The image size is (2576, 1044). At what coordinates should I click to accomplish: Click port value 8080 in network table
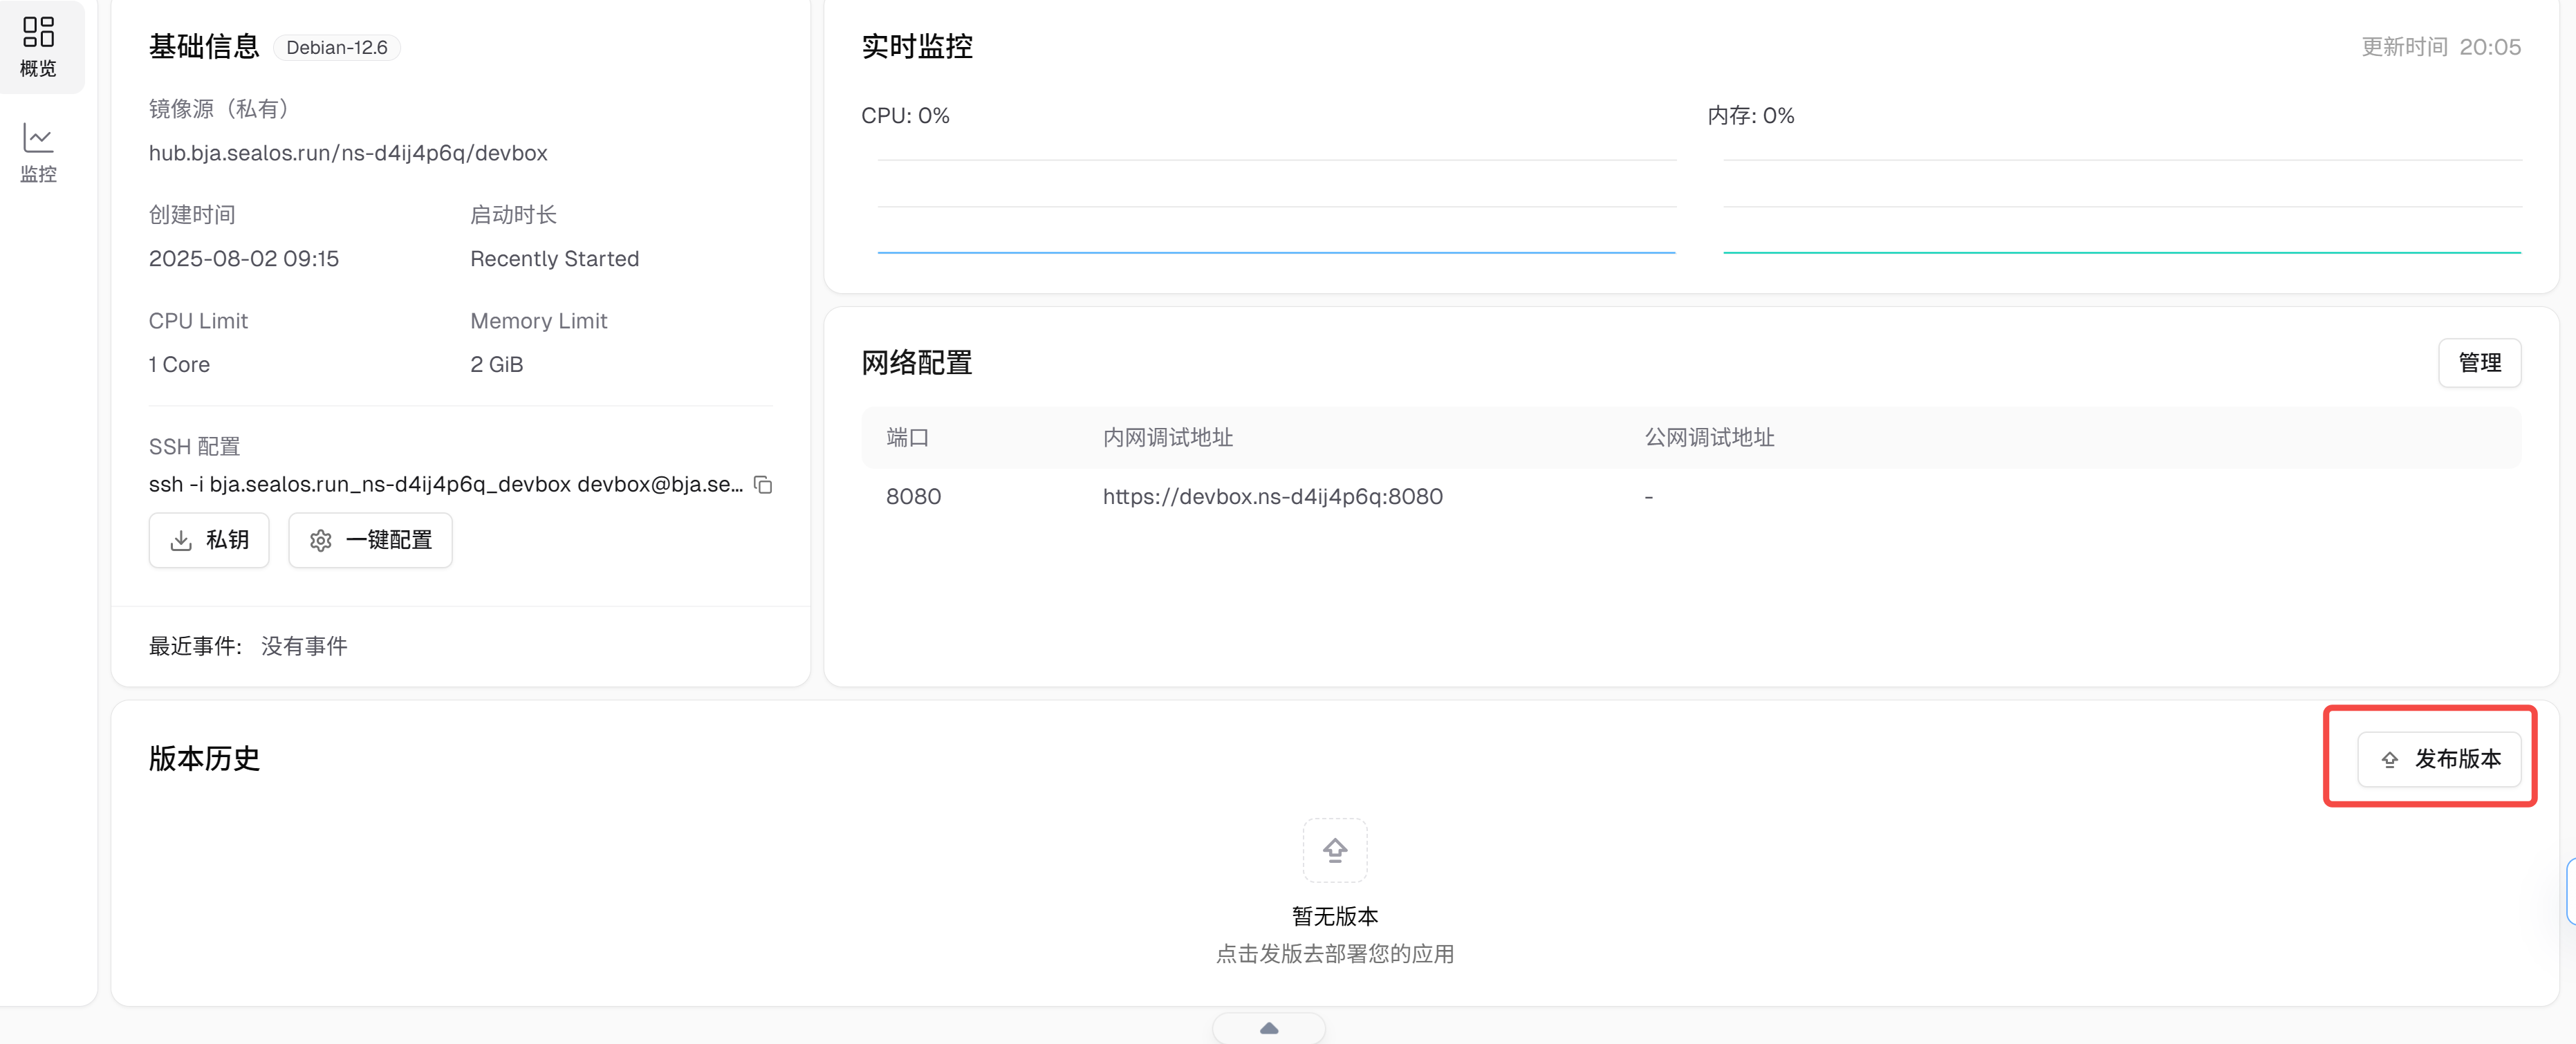point(913,496)
